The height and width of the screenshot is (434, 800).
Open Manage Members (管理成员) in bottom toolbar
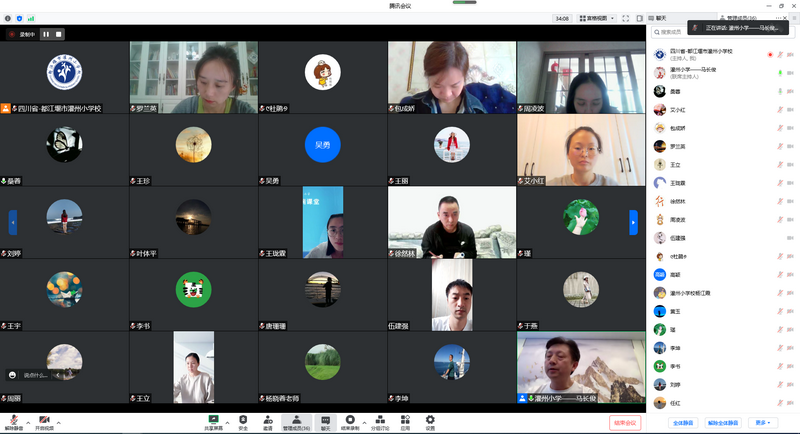(296, 421)
